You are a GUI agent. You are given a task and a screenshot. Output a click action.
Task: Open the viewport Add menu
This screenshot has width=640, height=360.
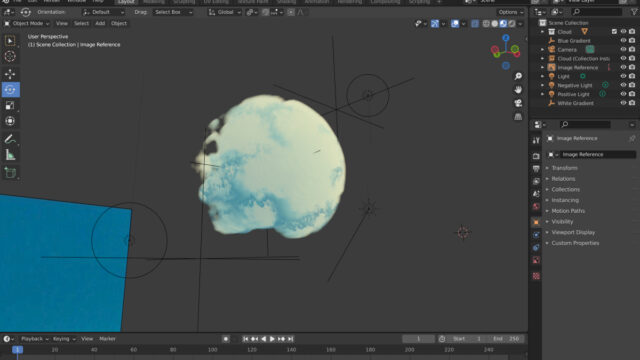tap(100, 23)
